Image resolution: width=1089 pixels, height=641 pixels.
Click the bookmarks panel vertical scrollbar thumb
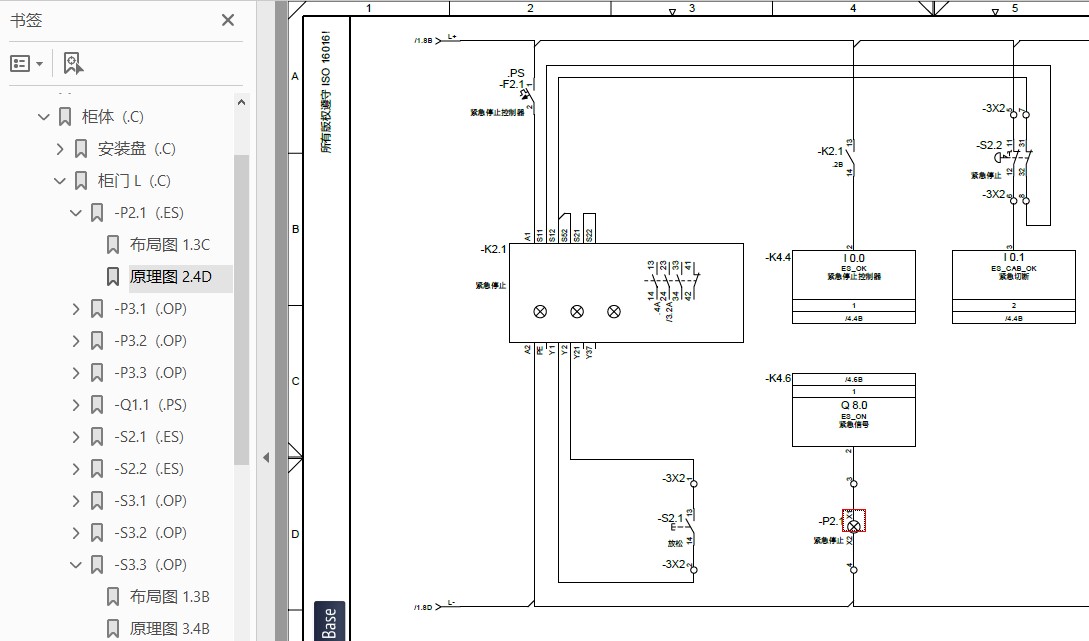[x=241, y=309]
